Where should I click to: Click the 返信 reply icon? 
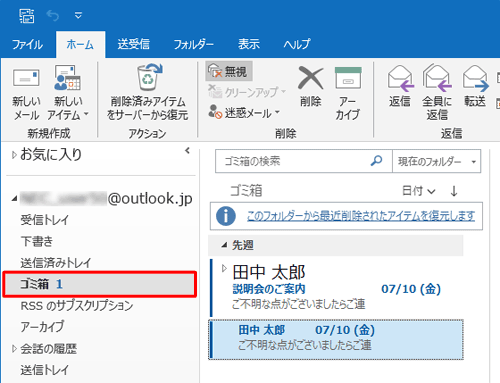[x=400, y=79]
